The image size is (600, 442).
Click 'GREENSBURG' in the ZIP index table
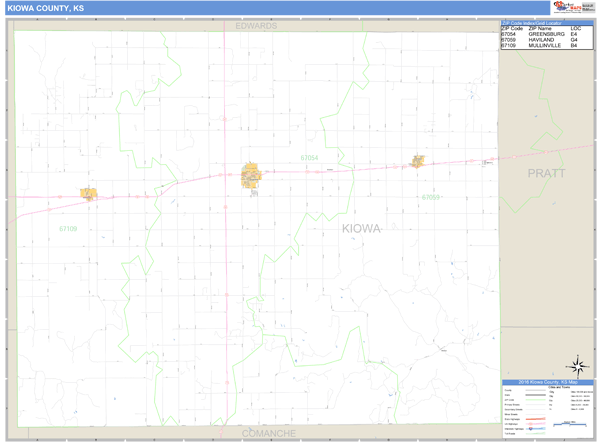[x=546, y=34]
